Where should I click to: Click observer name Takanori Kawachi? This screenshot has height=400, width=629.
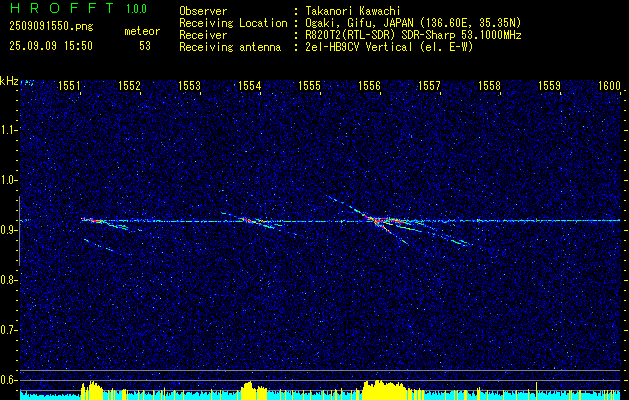(353, 11)
